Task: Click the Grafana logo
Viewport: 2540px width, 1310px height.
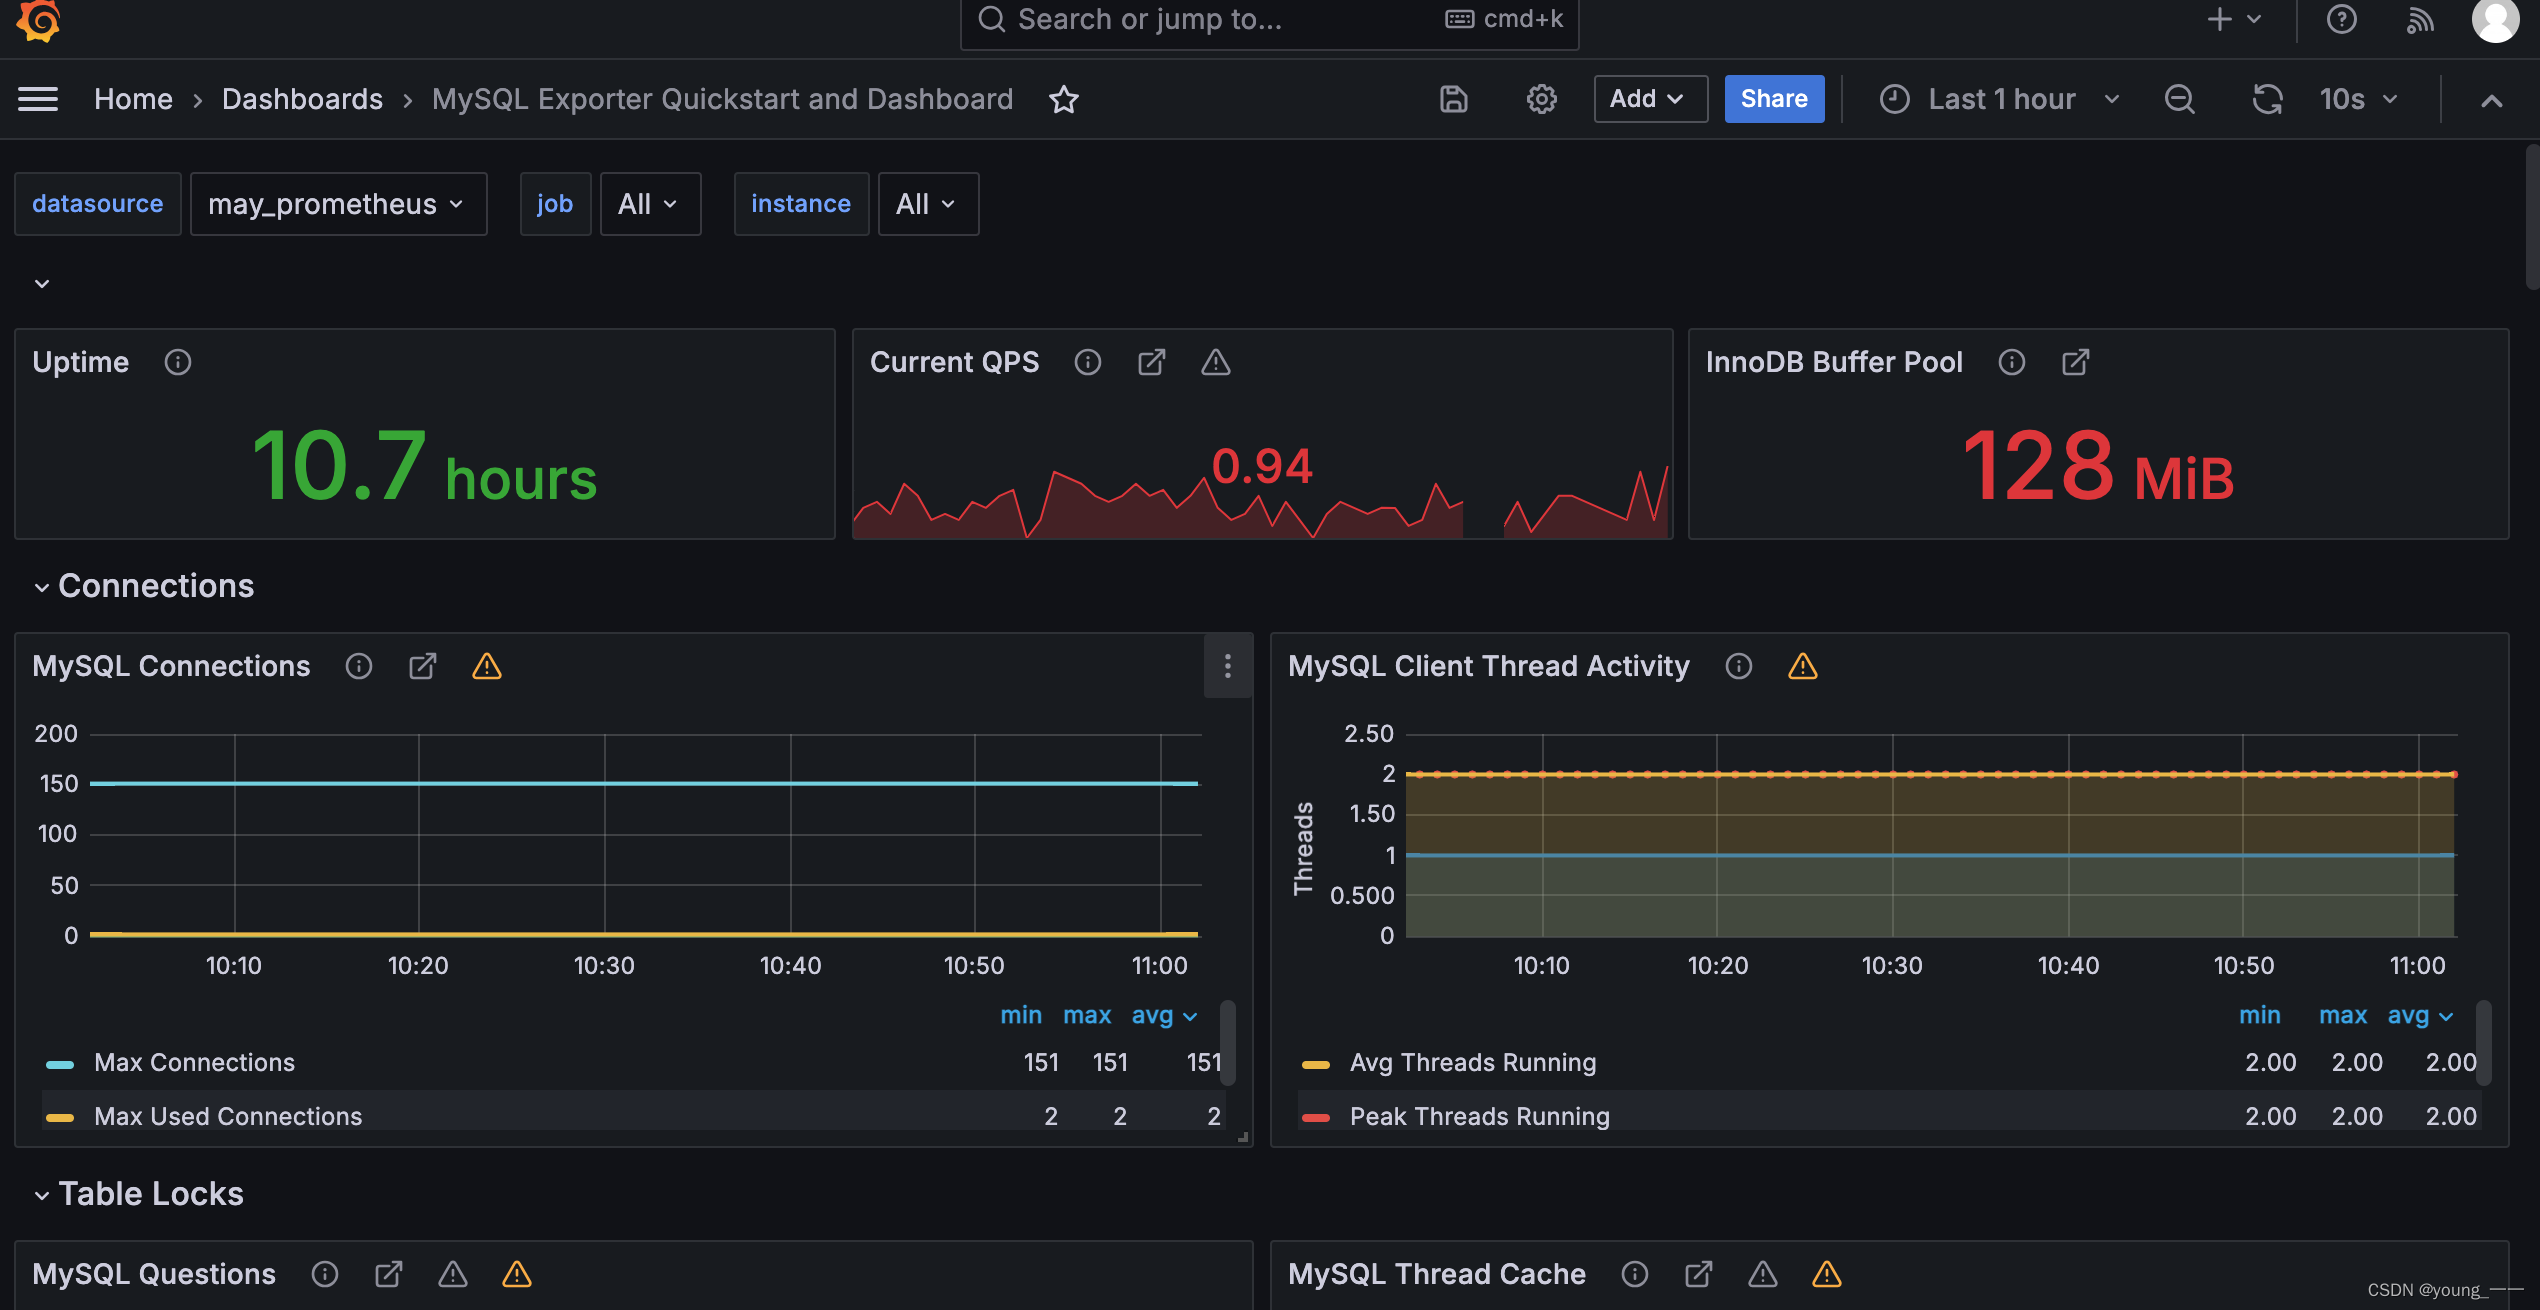Action: [39, 20]
